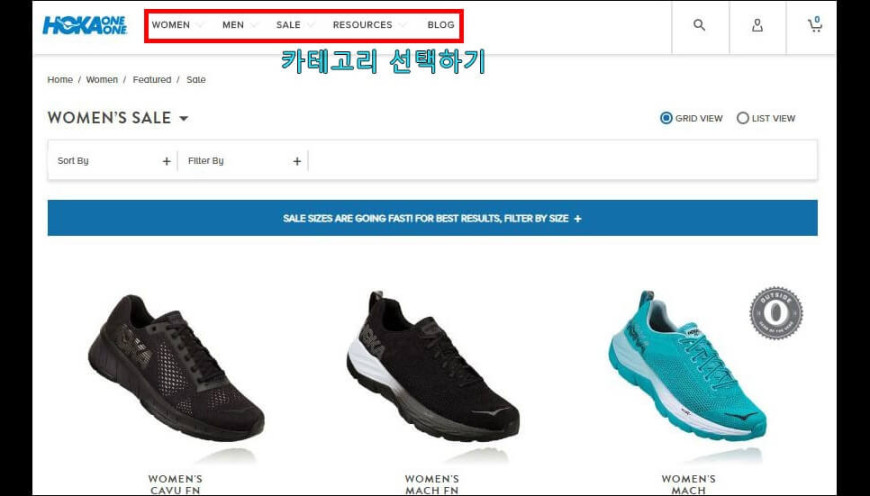This screenshot has height=496, width=870.
Task: Click the Women breadcrumb link
Action: [102, 80]
